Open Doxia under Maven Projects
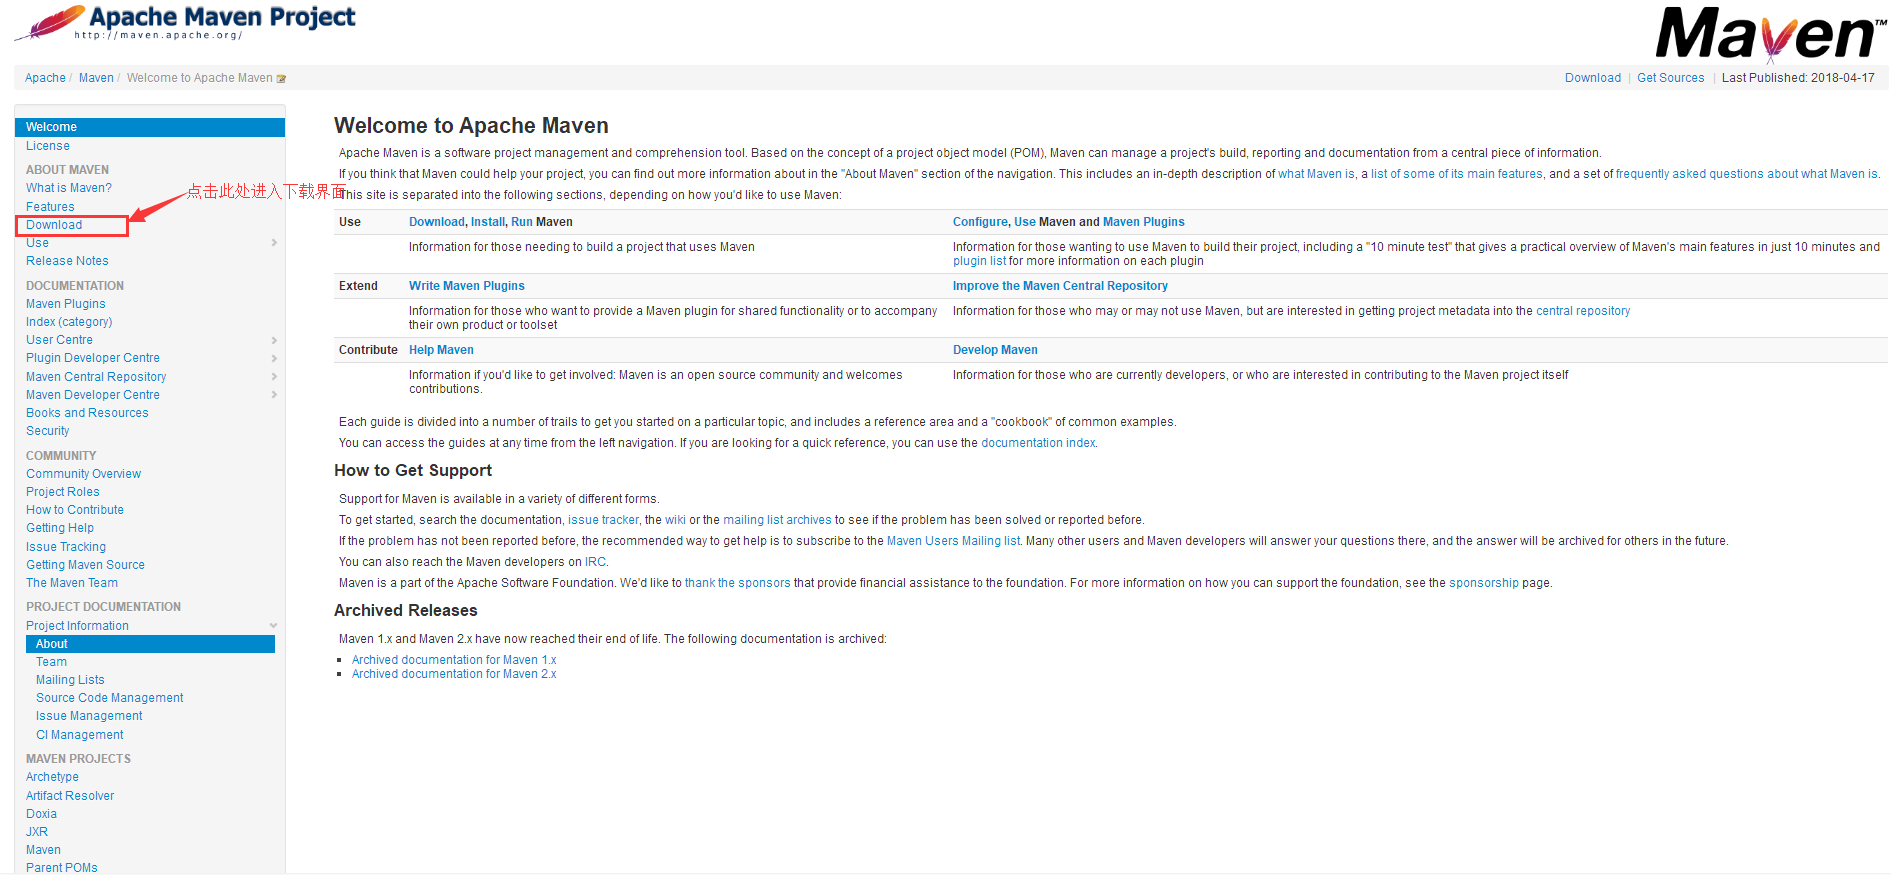 [41, 814]
